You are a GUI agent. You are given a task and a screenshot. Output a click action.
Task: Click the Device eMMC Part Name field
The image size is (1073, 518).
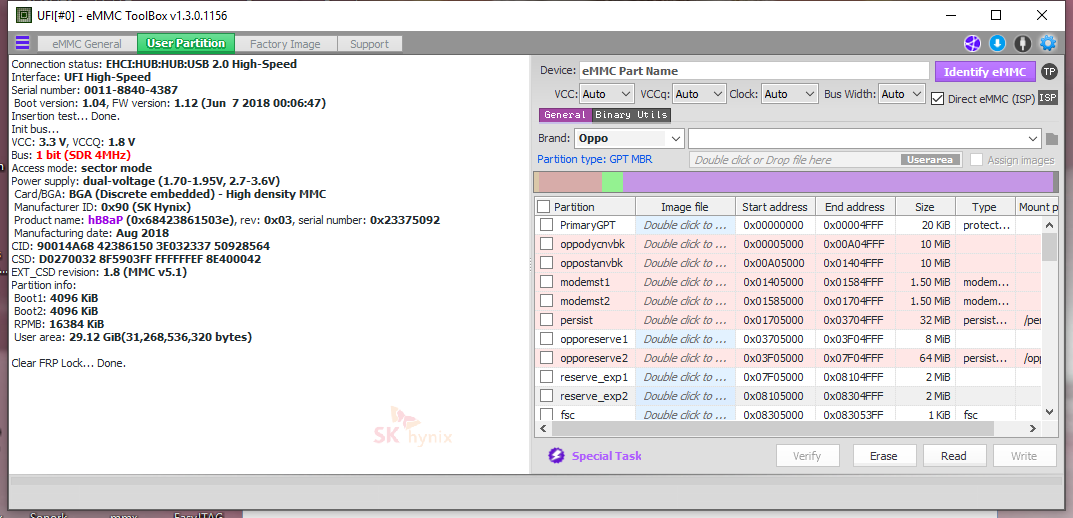pos(755,71)
